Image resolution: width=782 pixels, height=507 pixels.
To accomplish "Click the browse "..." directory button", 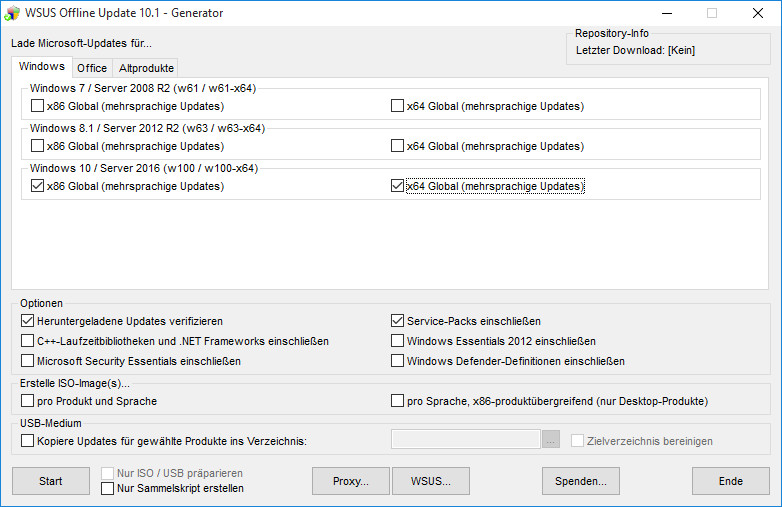I will click(551, 439).
